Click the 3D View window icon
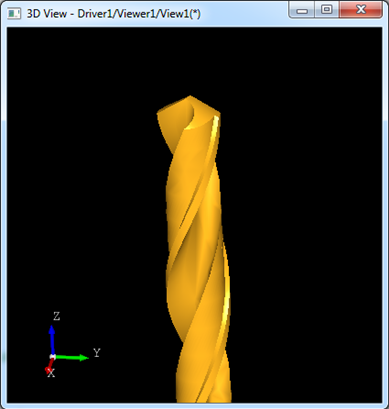This screenshot has width=389, height=409. pyautogui.click(x=14, y=13)
